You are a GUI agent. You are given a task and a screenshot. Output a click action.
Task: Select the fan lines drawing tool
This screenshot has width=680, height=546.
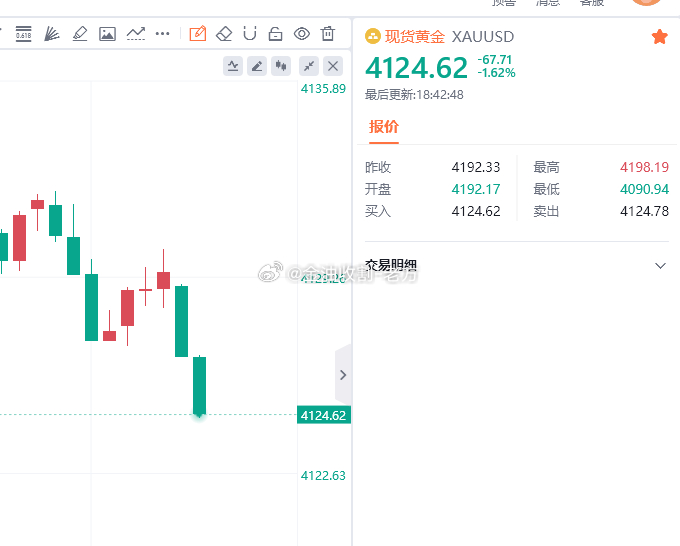(52, 33)
